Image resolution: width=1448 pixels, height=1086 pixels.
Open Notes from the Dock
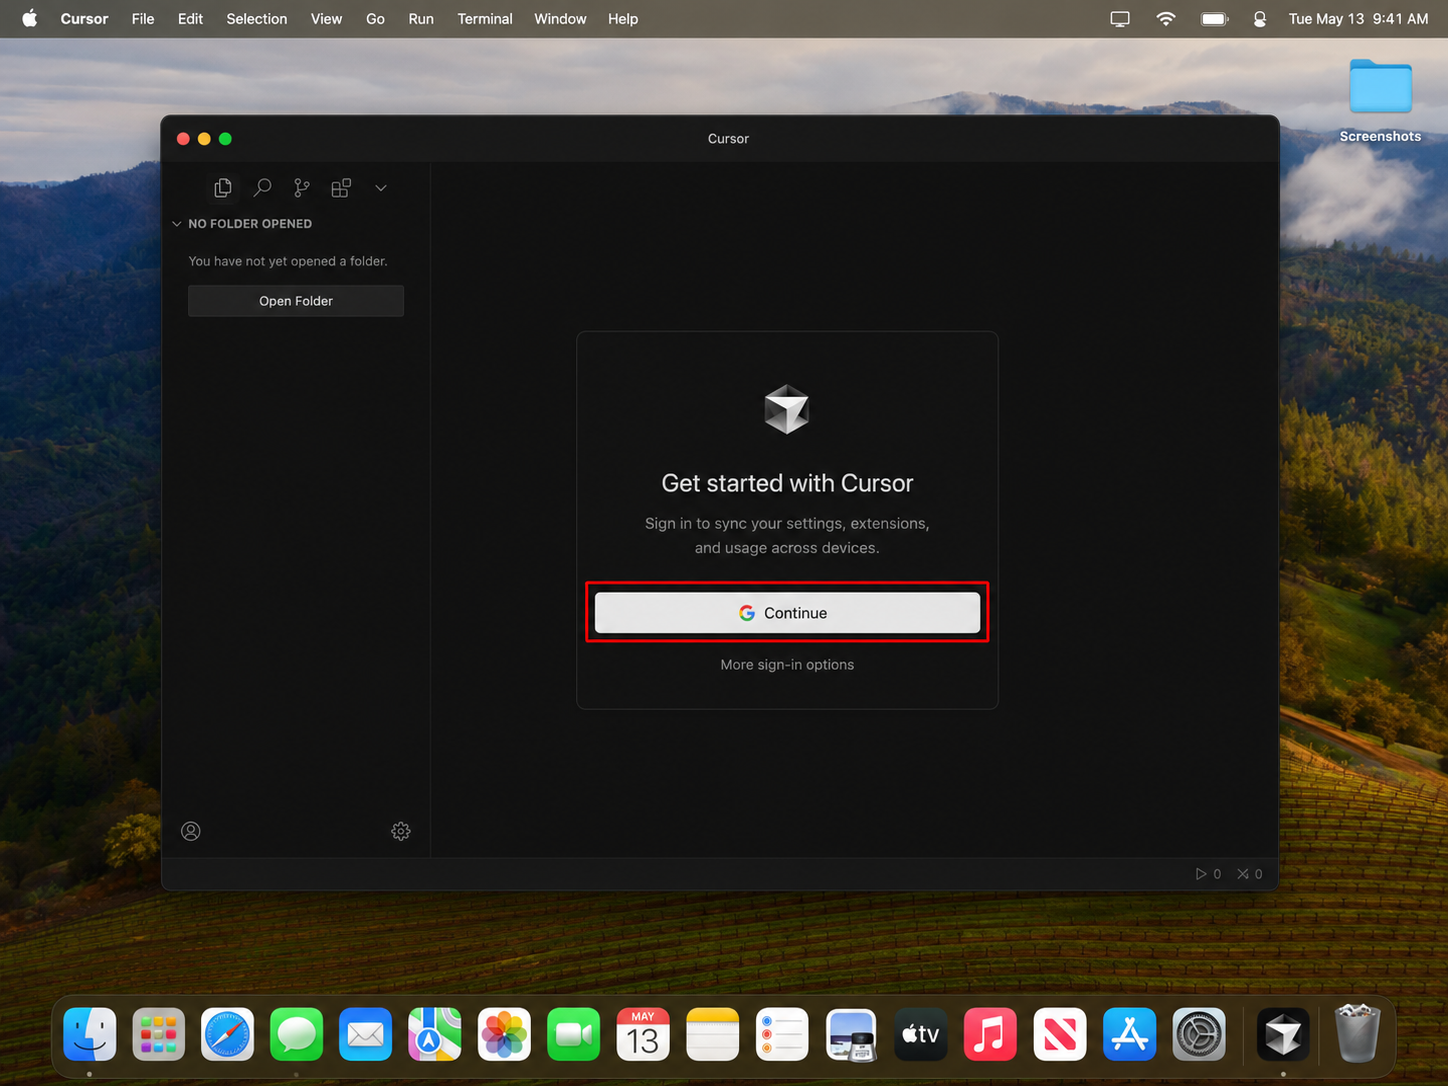coord(712,1034)
